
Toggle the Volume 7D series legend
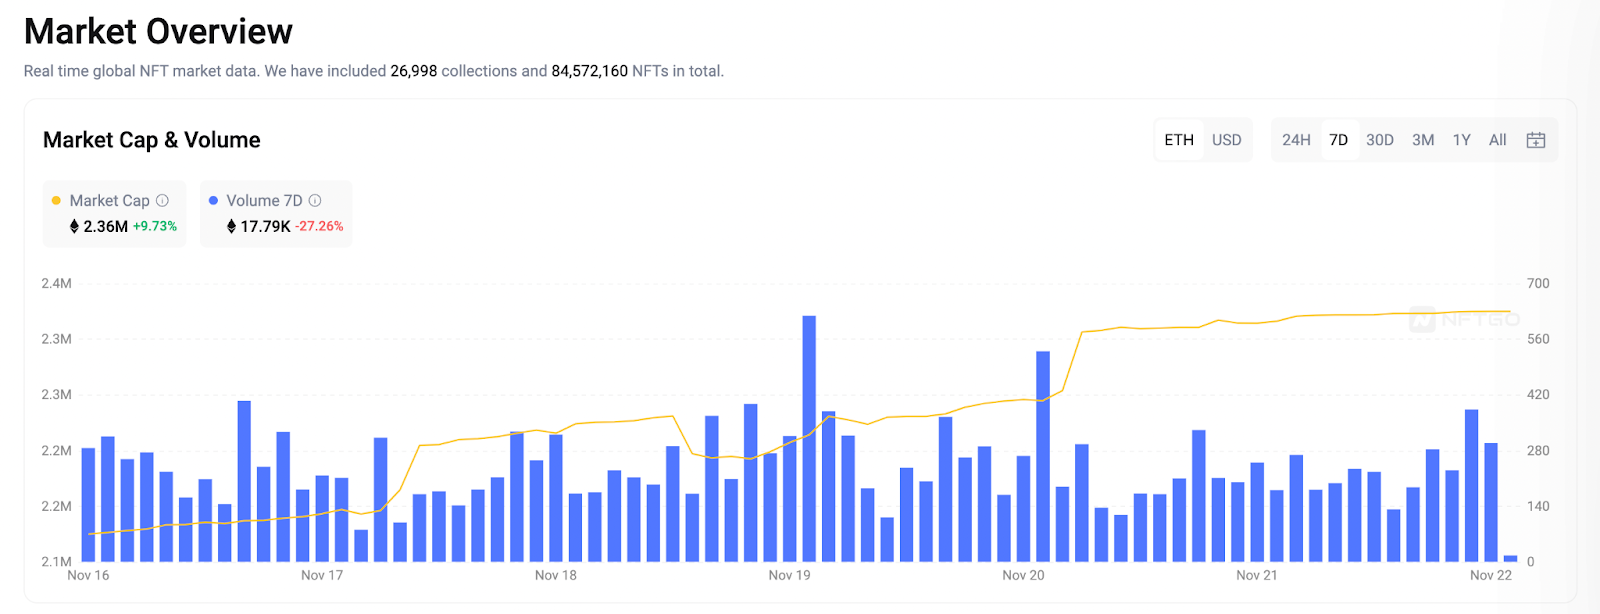264,201
